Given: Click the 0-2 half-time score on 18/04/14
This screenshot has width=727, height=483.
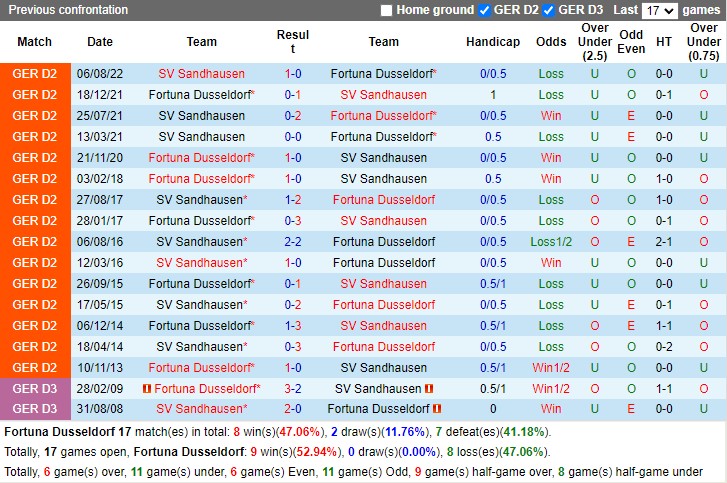Looking at the screenshot, I should tap(663, 347).
